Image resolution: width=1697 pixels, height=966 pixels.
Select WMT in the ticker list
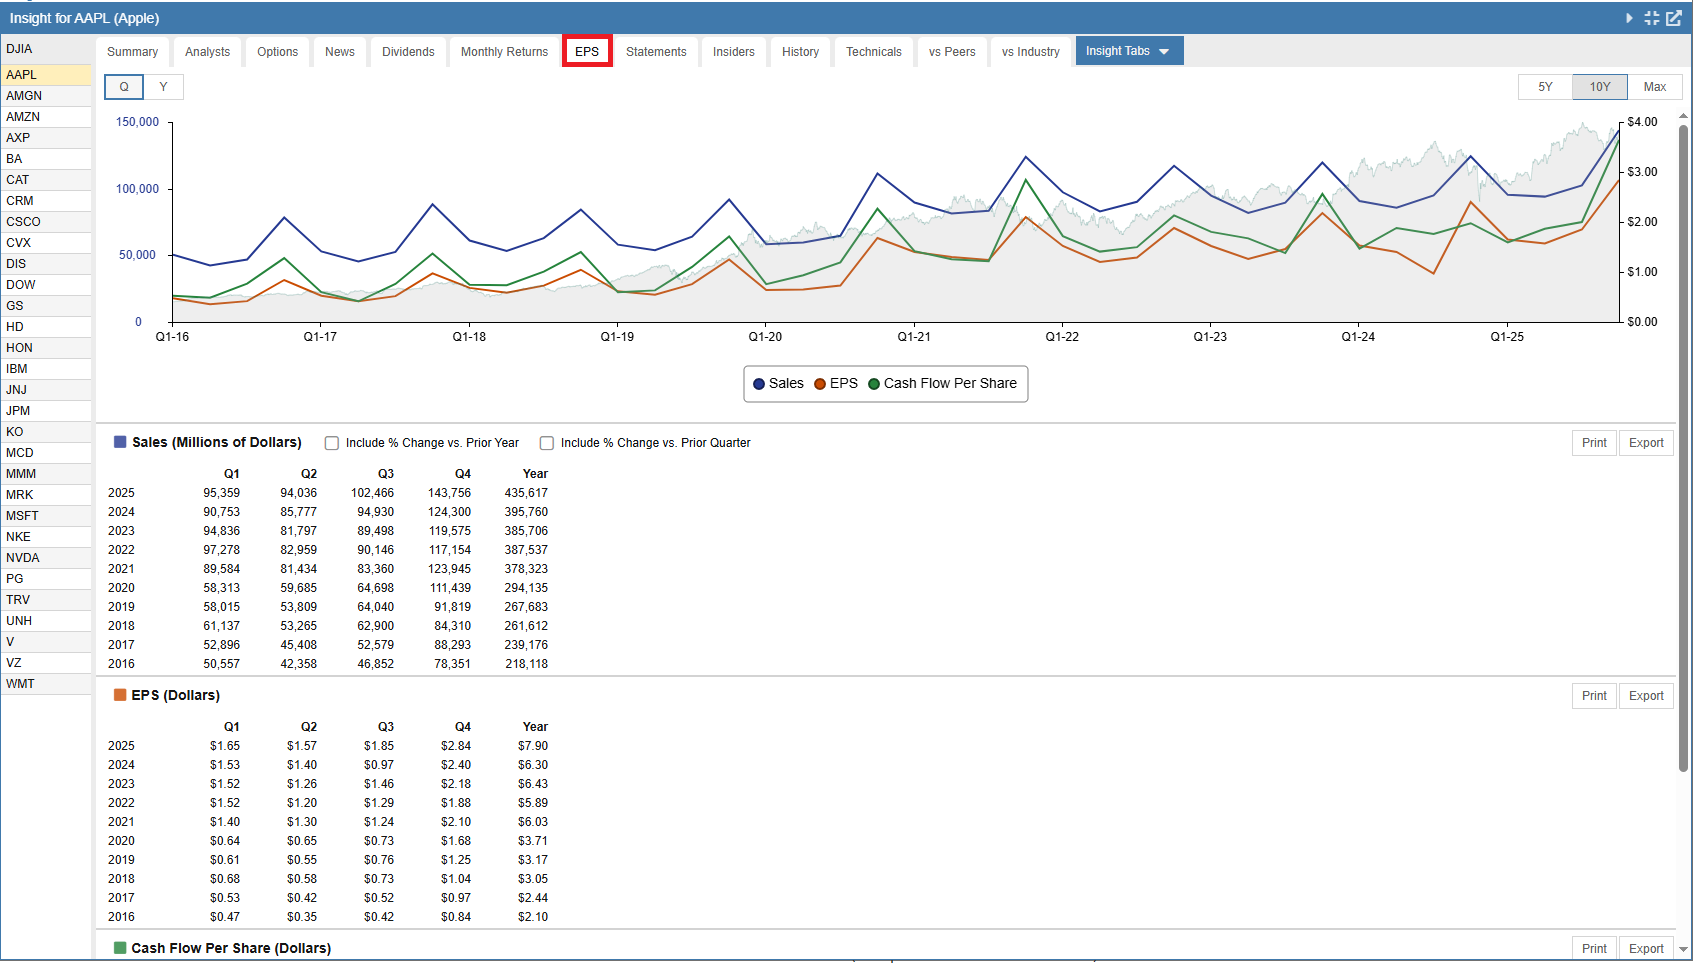pyautogui.click(x=46, y=684)
